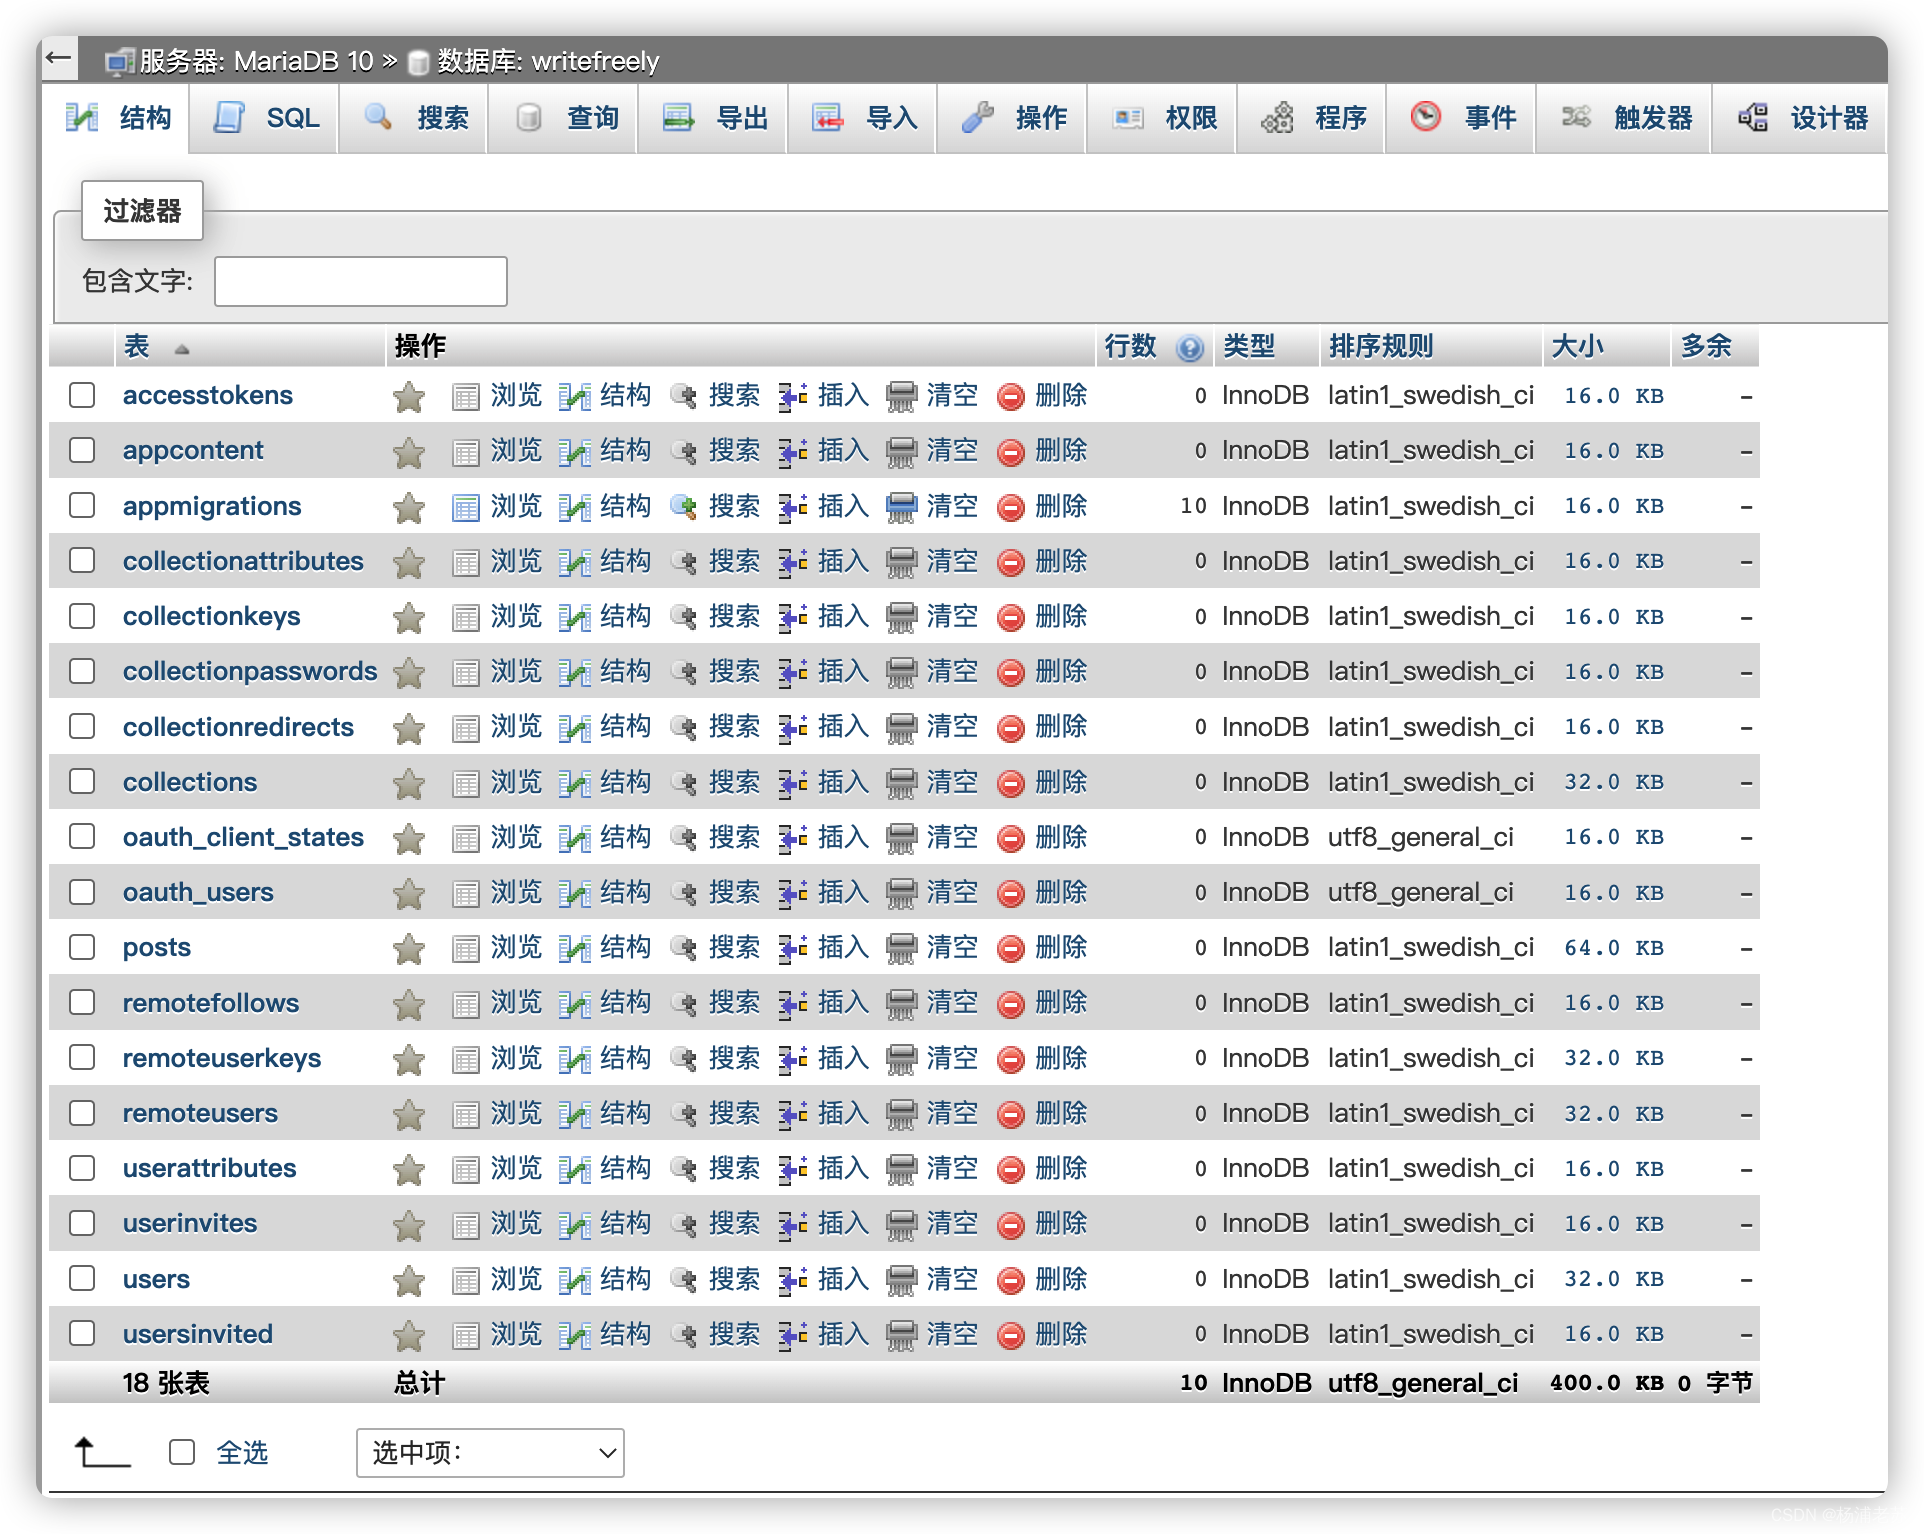Click the favorite star for accesstokens table
The height and width of the screenshot is (1534, 1924).
pos(408,397)
